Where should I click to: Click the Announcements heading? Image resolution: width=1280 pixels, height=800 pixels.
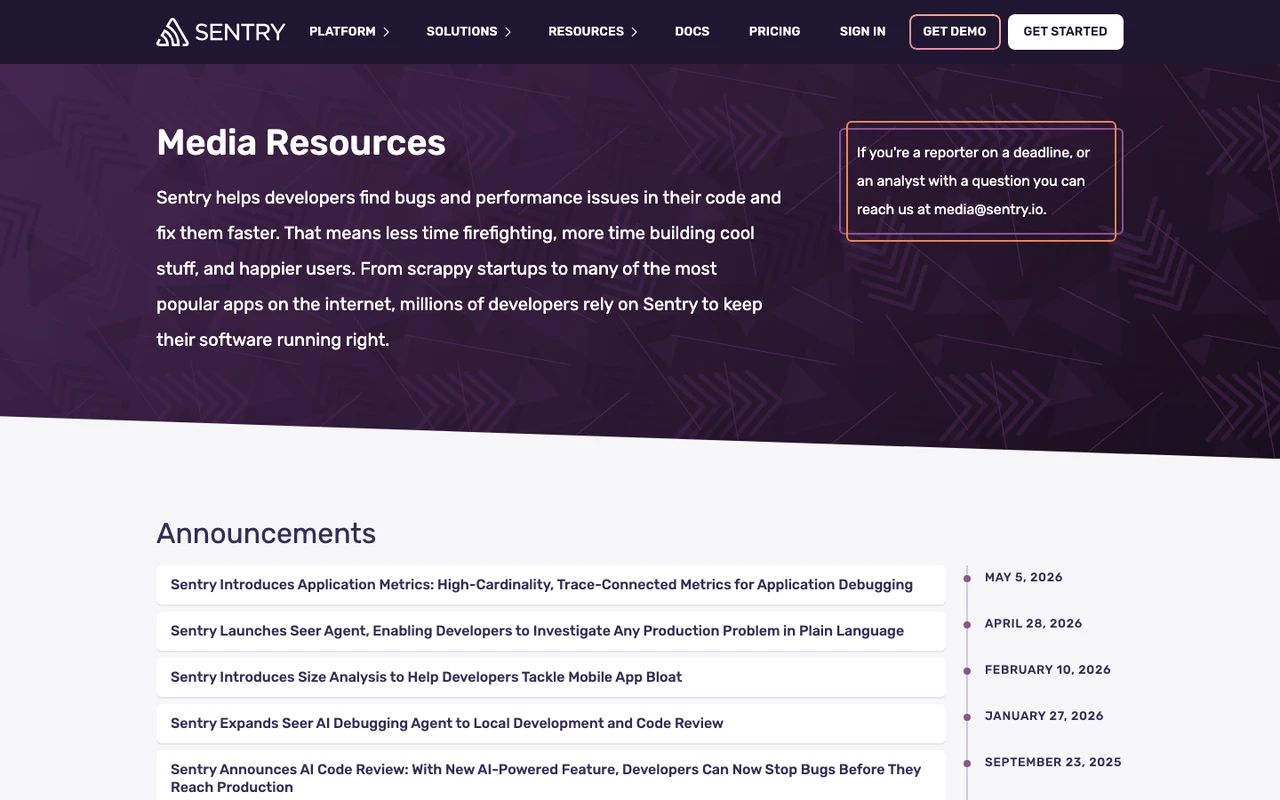tap(266, 533)
